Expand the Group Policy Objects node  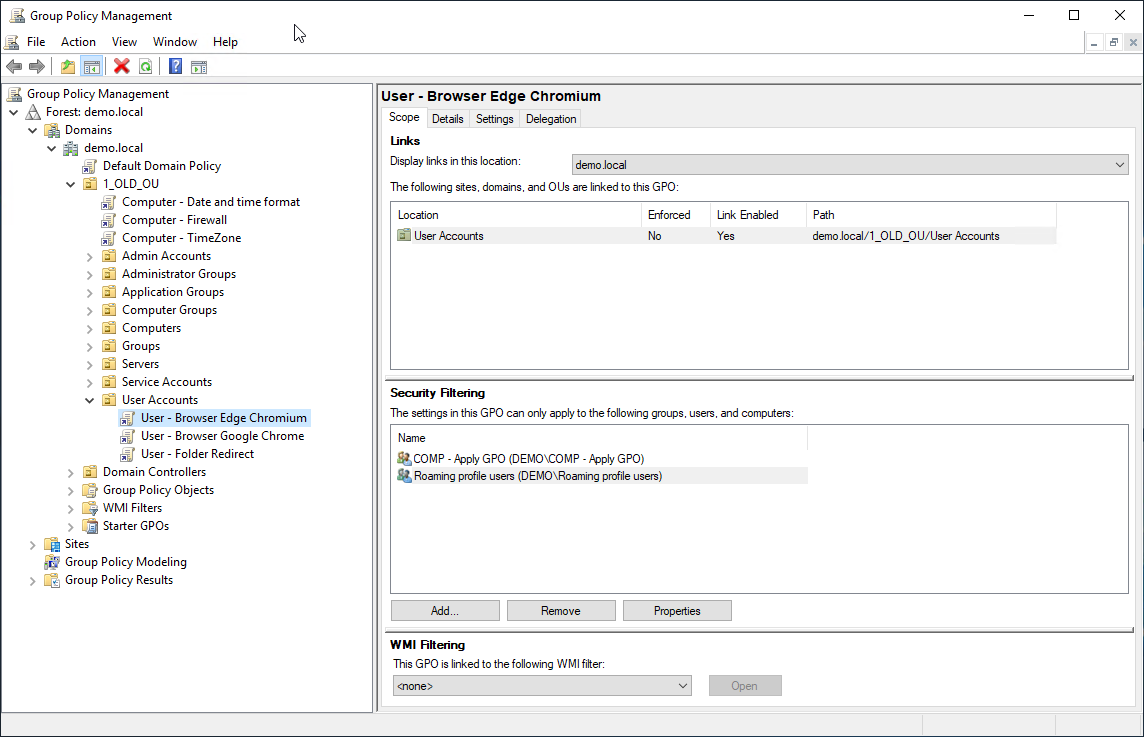click(x=70, y=490)
